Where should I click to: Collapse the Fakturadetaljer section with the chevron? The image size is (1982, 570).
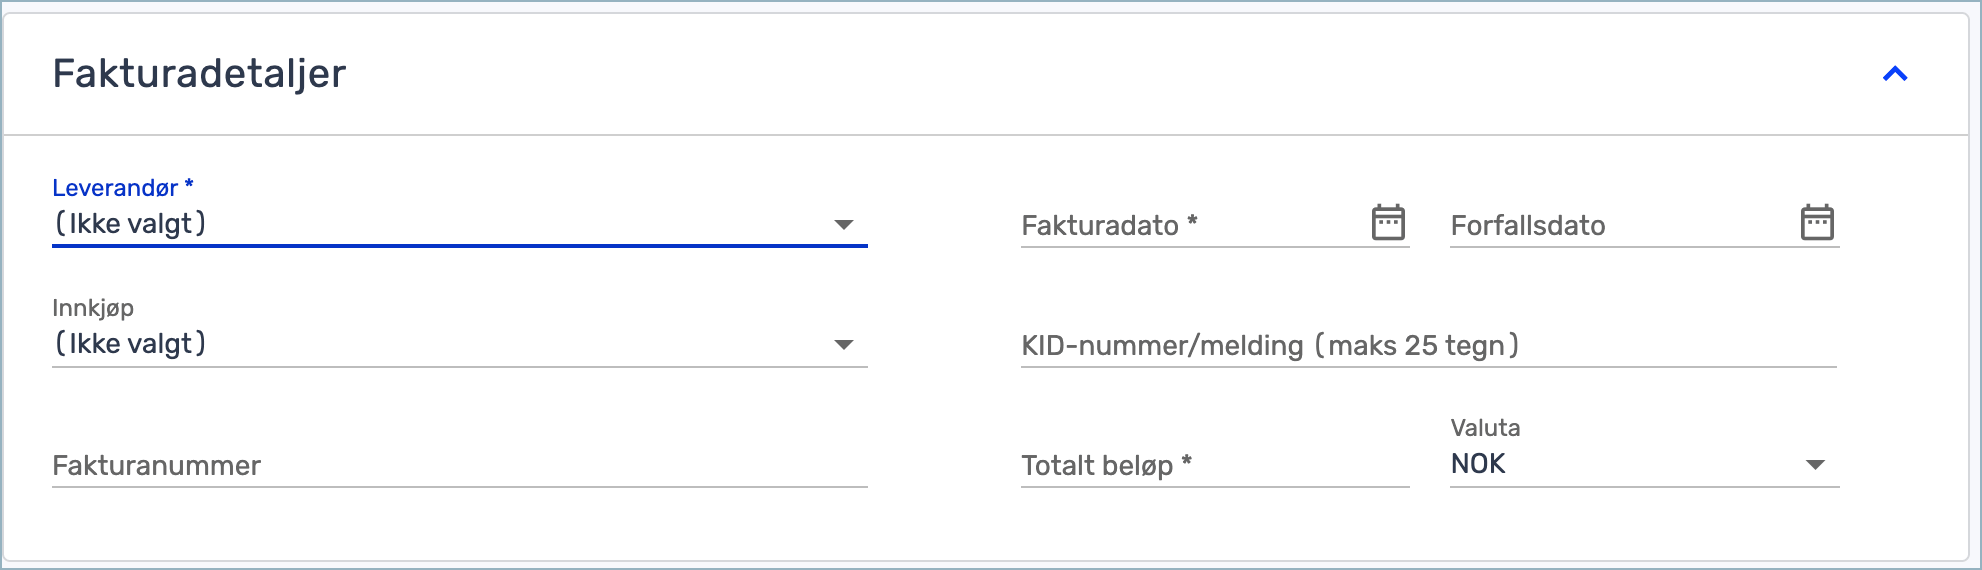pos(1895,74)
